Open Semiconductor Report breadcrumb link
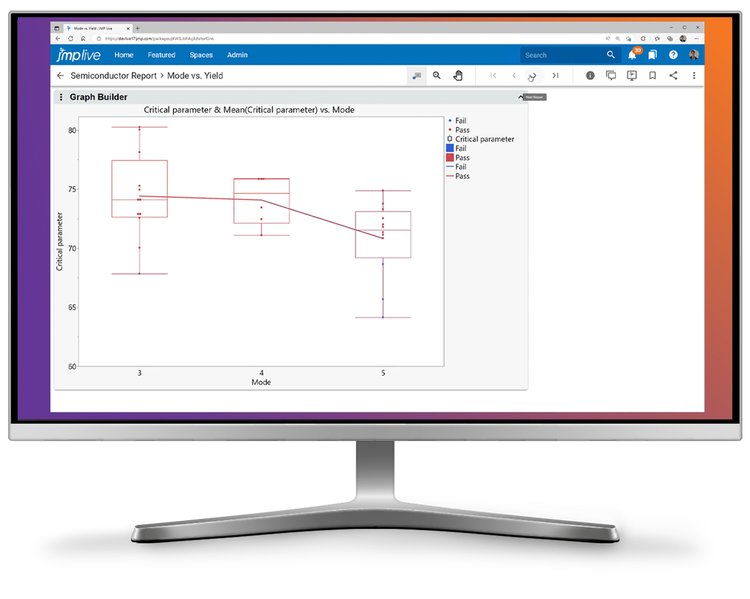 [113, 76]
